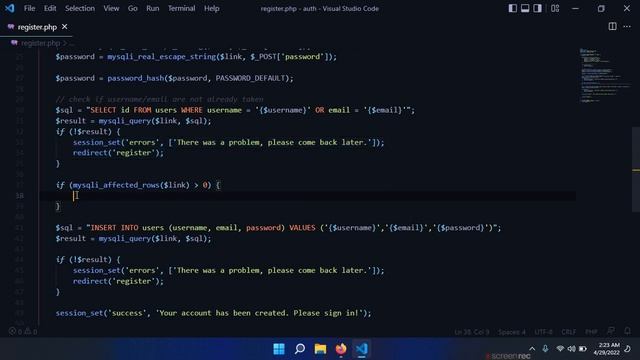The height and width of the screenshot is (360, 640).
Task: Click the mysqli_affected_rows if statement
Action: click(x=138, y=185)
